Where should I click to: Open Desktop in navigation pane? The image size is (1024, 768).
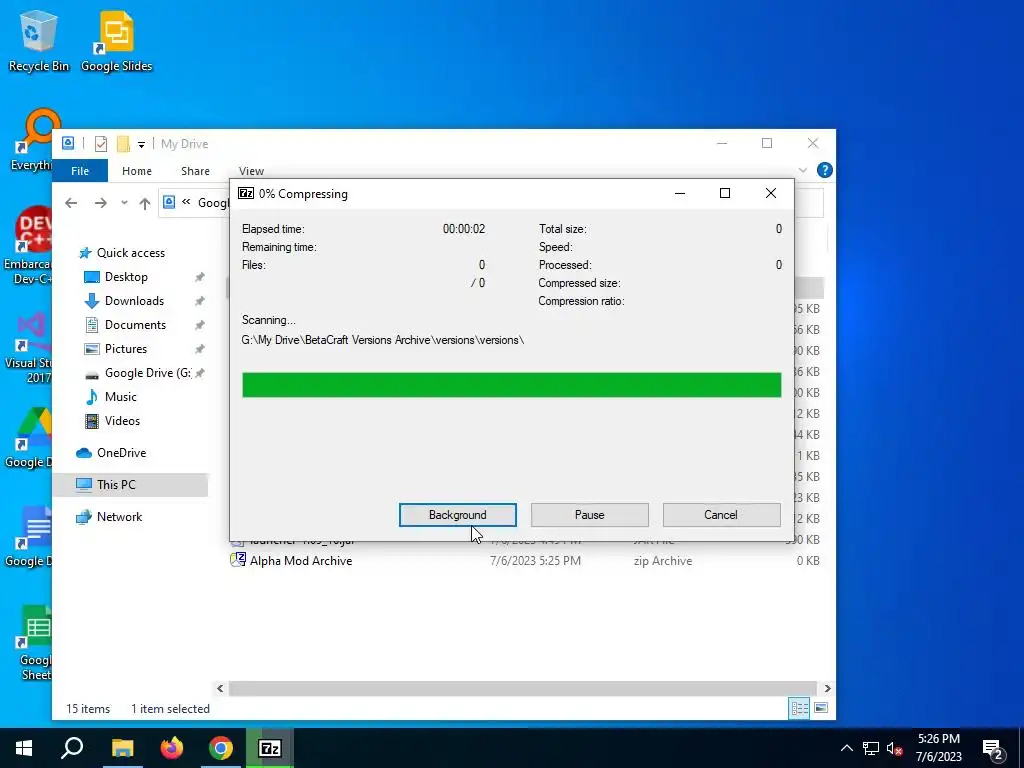coord(126,277)
